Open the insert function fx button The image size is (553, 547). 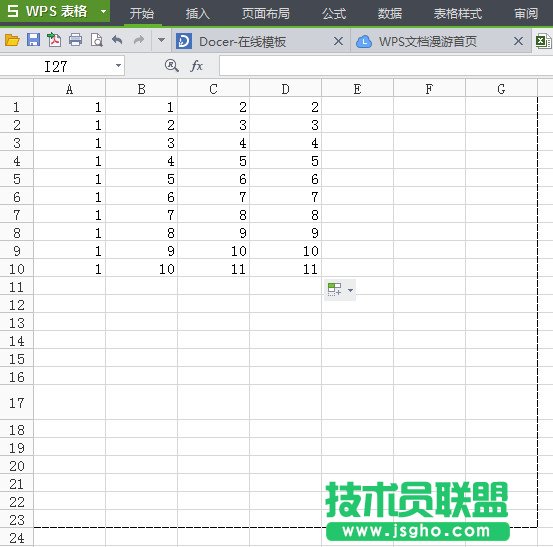(x=196, y=66)
